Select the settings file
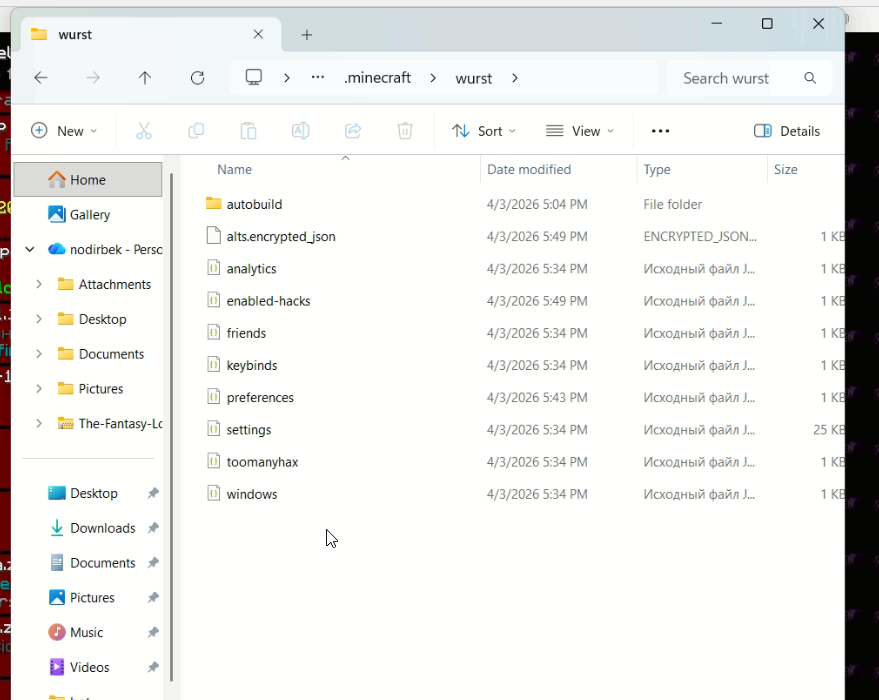The width and height of the screenshot is (879, 700). pos(248,430)
